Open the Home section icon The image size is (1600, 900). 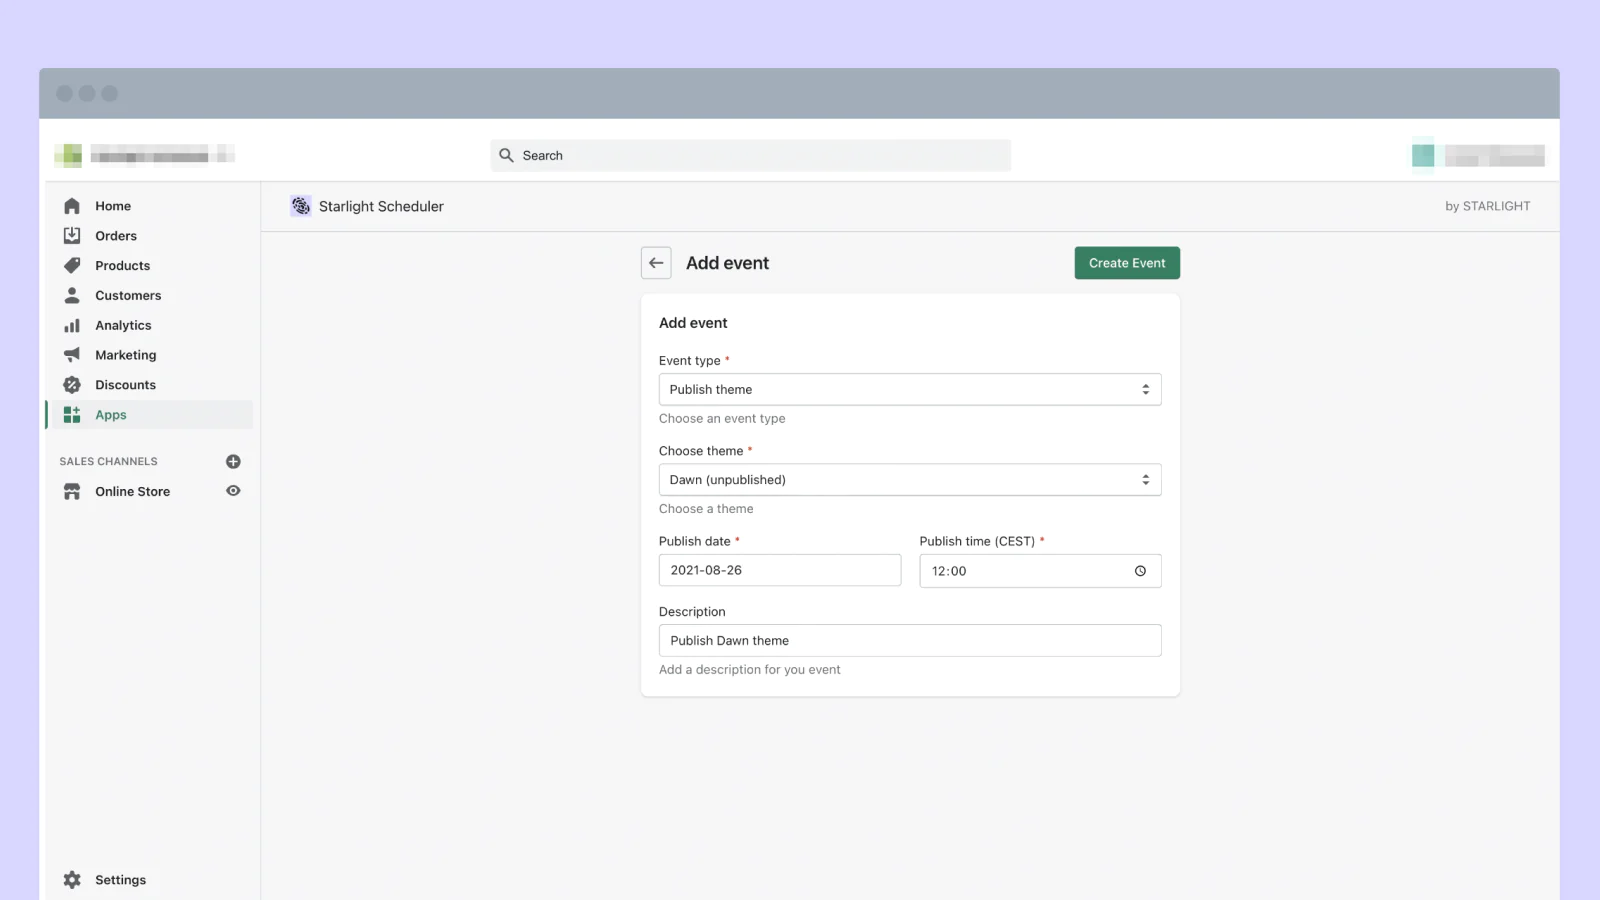pos(72,206)
